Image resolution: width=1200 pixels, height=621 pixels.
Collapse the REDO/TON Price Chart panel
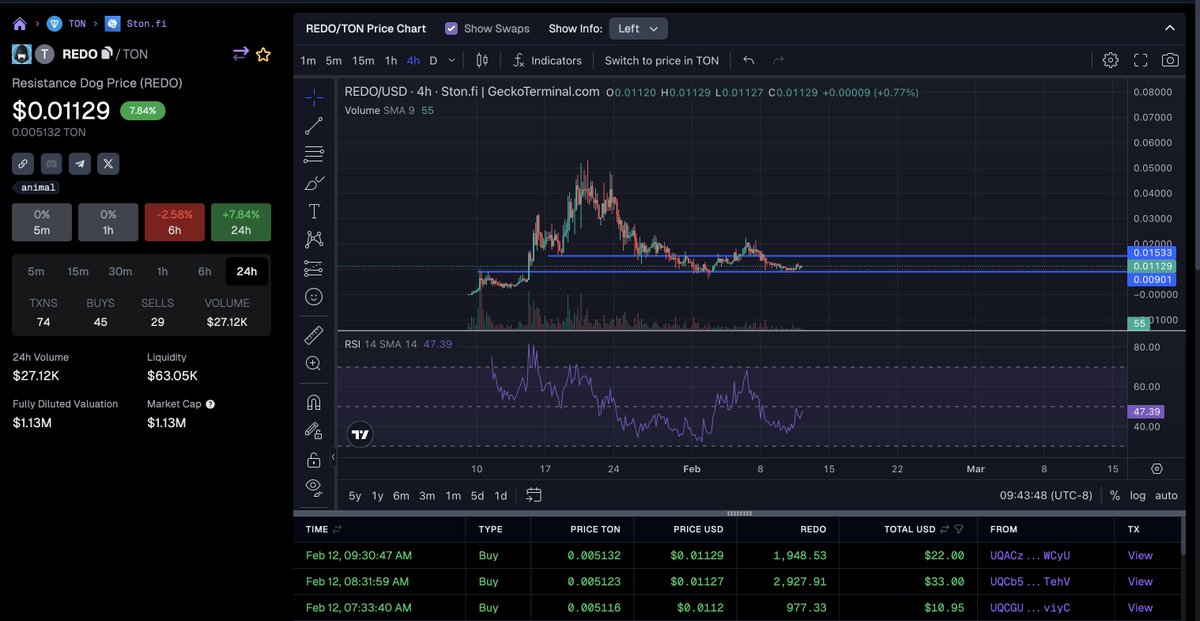[x=1170, y=29]
